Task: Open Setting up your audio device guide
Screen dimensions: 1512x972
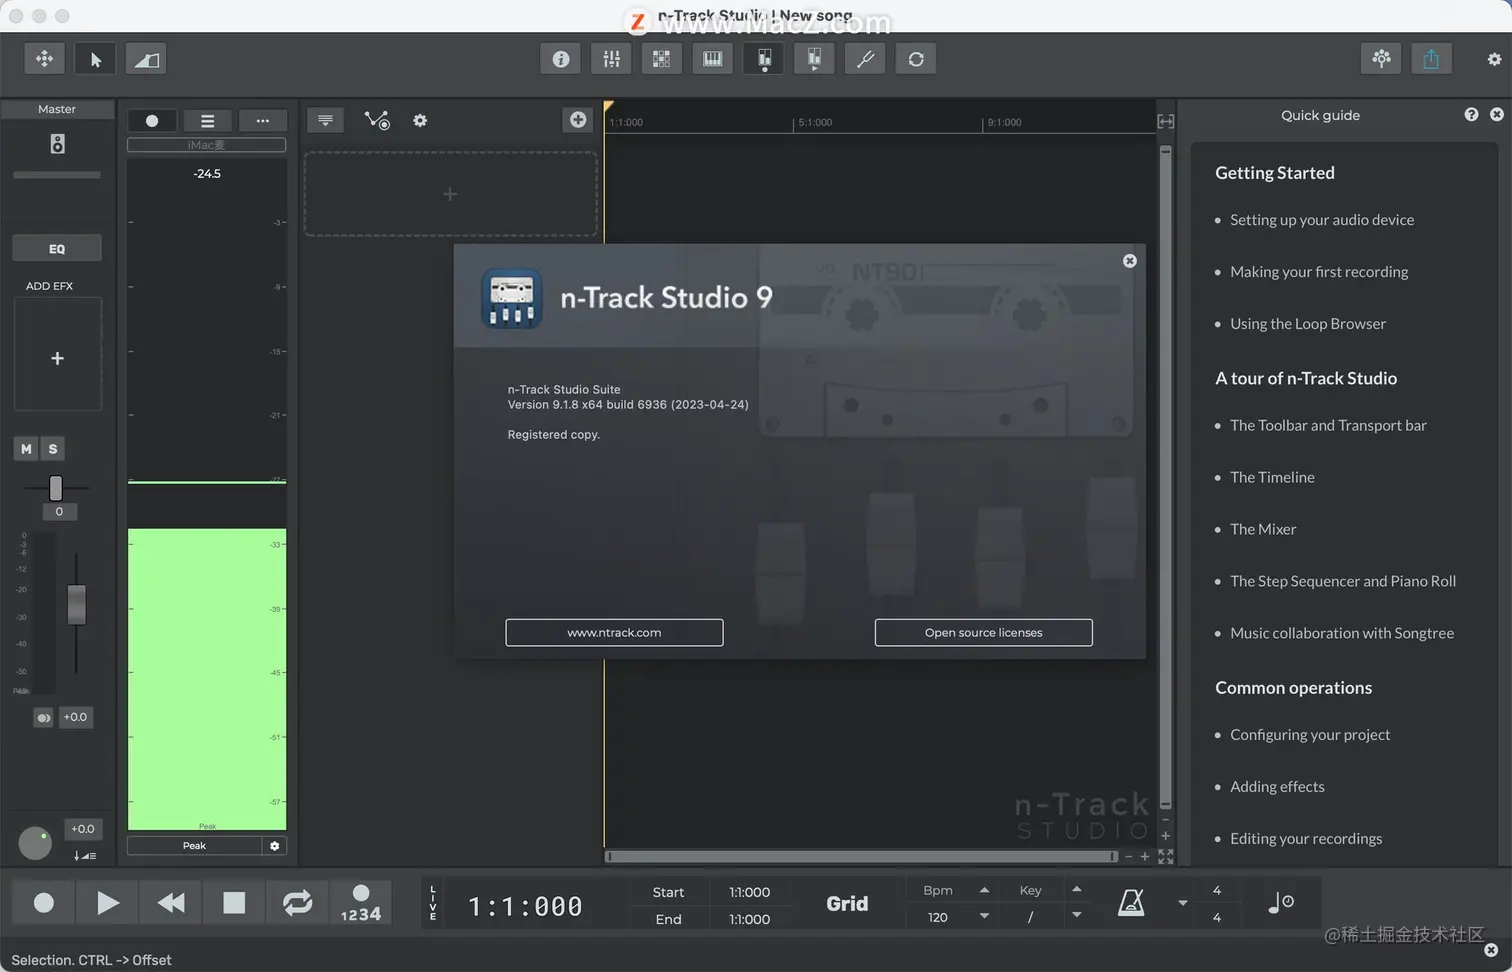Action: pos(1322,220)
